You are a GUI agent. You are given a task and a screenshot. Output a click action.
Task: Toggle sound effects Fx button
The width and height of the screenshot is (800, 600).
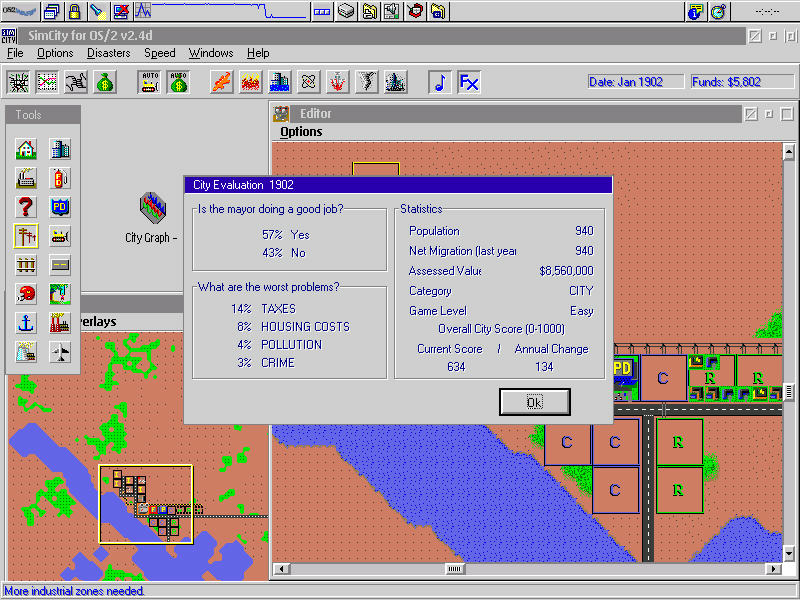coord(468,82)
